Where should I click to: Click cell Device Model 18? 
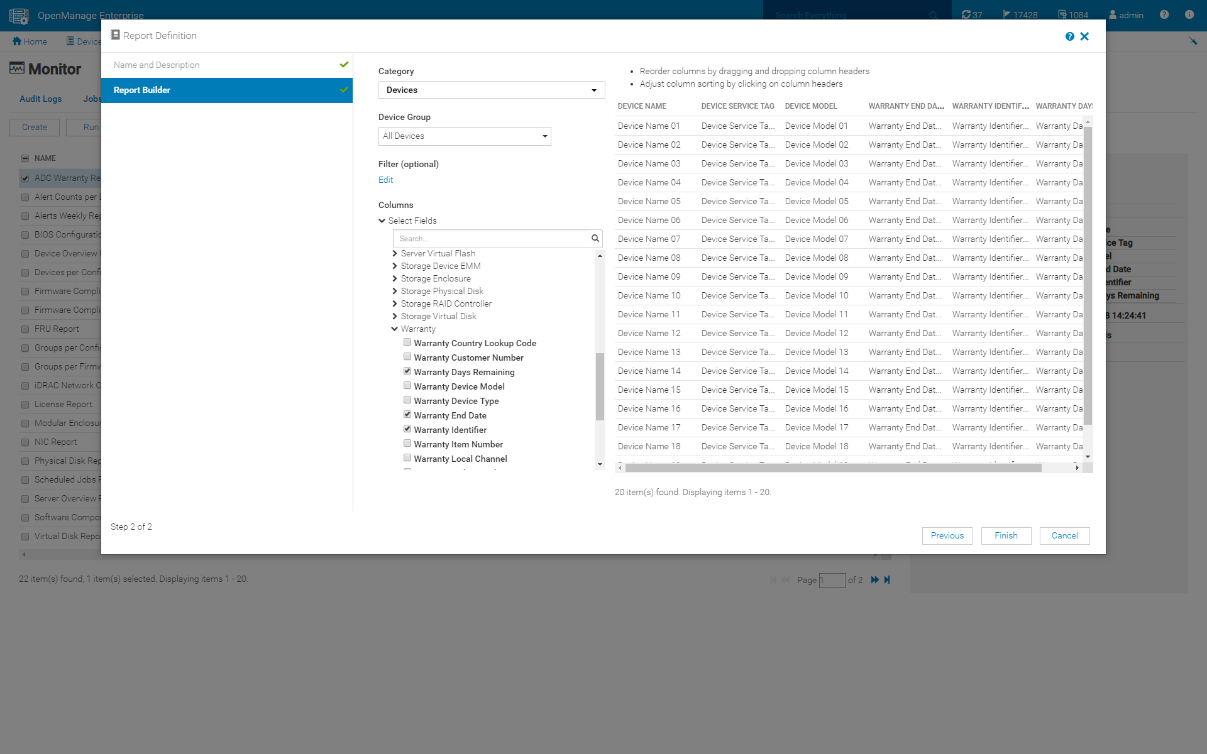(816, 446)
